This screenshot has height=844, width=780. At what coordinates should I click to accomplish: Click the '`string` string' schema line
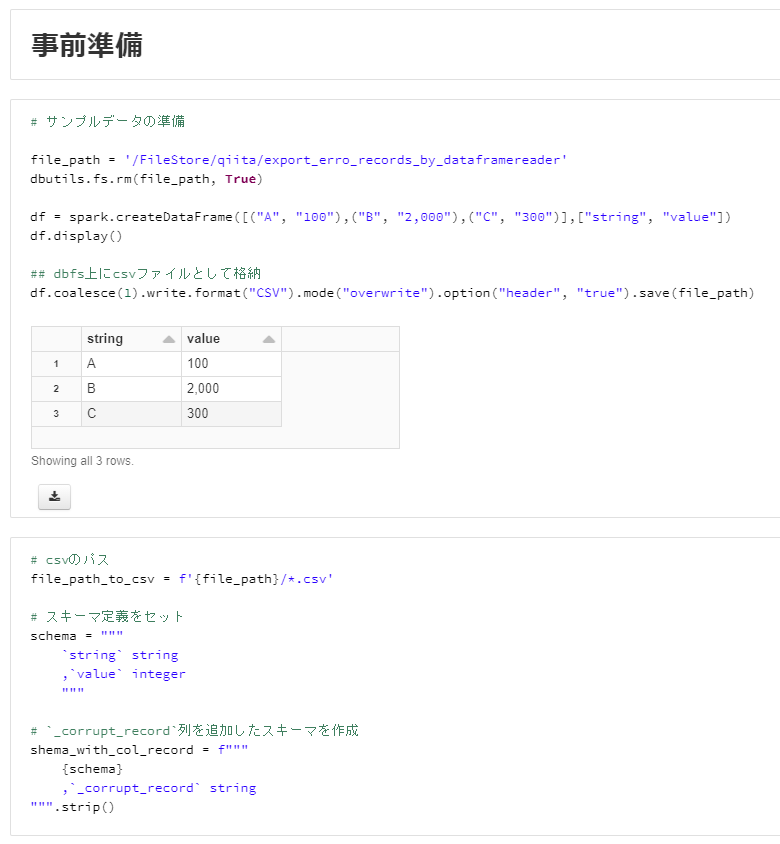tap(120, 655)
